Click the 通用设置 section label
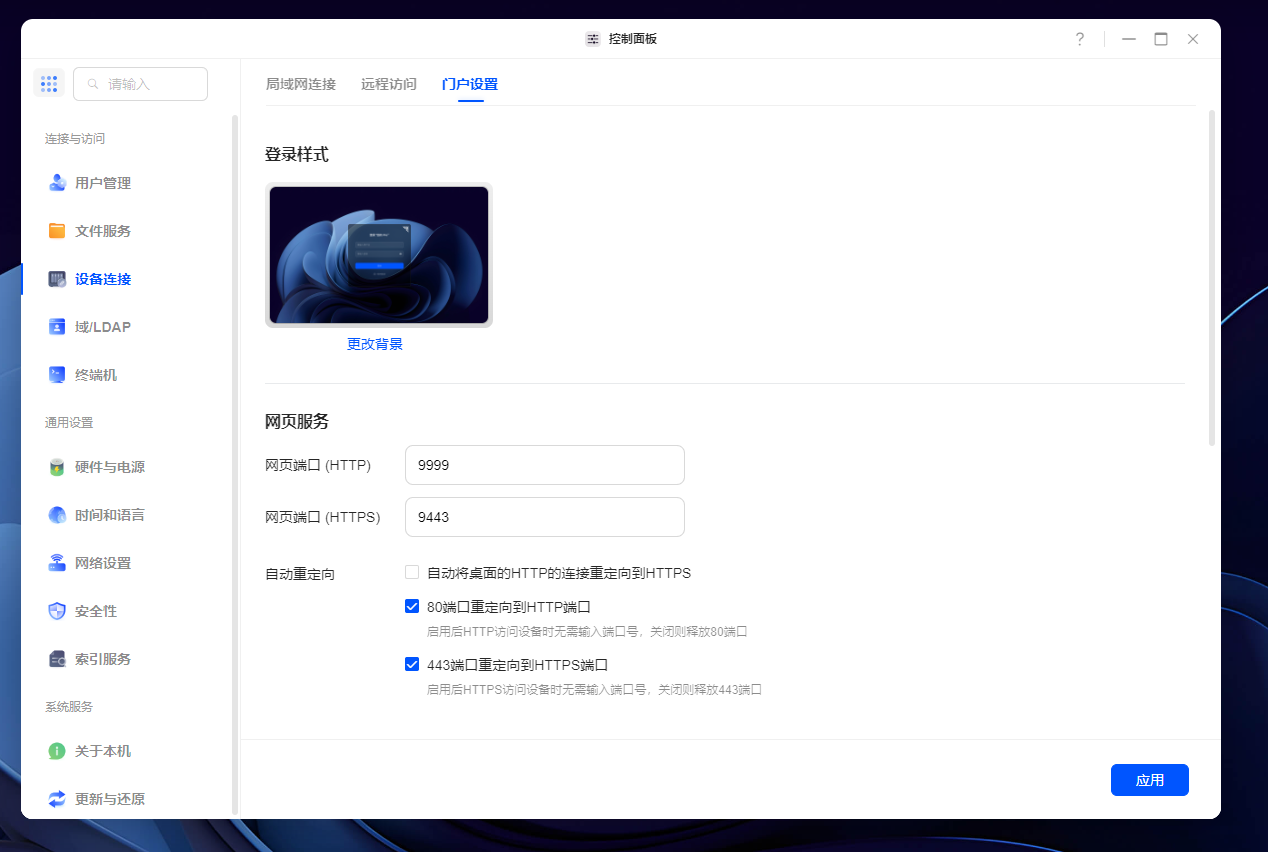This screenshot has width=1268, height=852. (69, 423)
